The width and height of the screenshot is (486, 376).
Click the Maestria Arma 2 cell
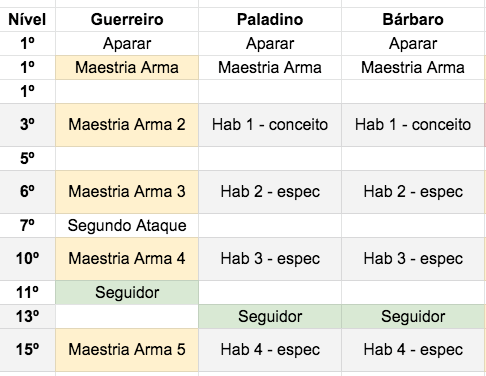tap(127, 125)
